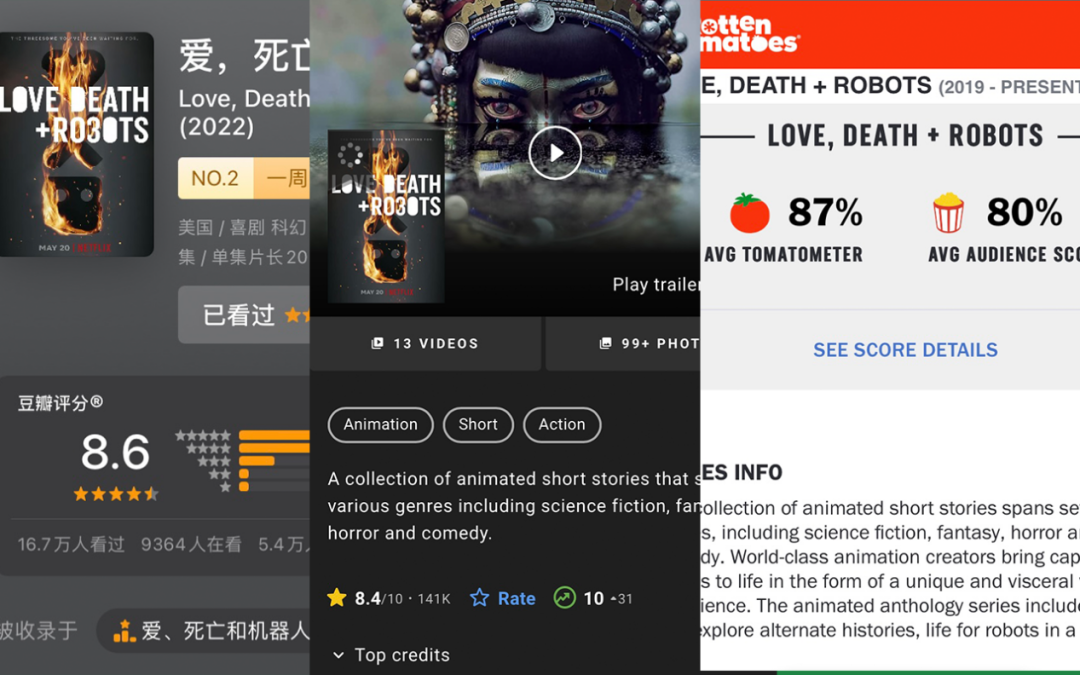Image resolution: width=1080 pixels, height=675 pixels.
Task: Click the yellow IMDb rating star
Action: [x=337, y=598]
